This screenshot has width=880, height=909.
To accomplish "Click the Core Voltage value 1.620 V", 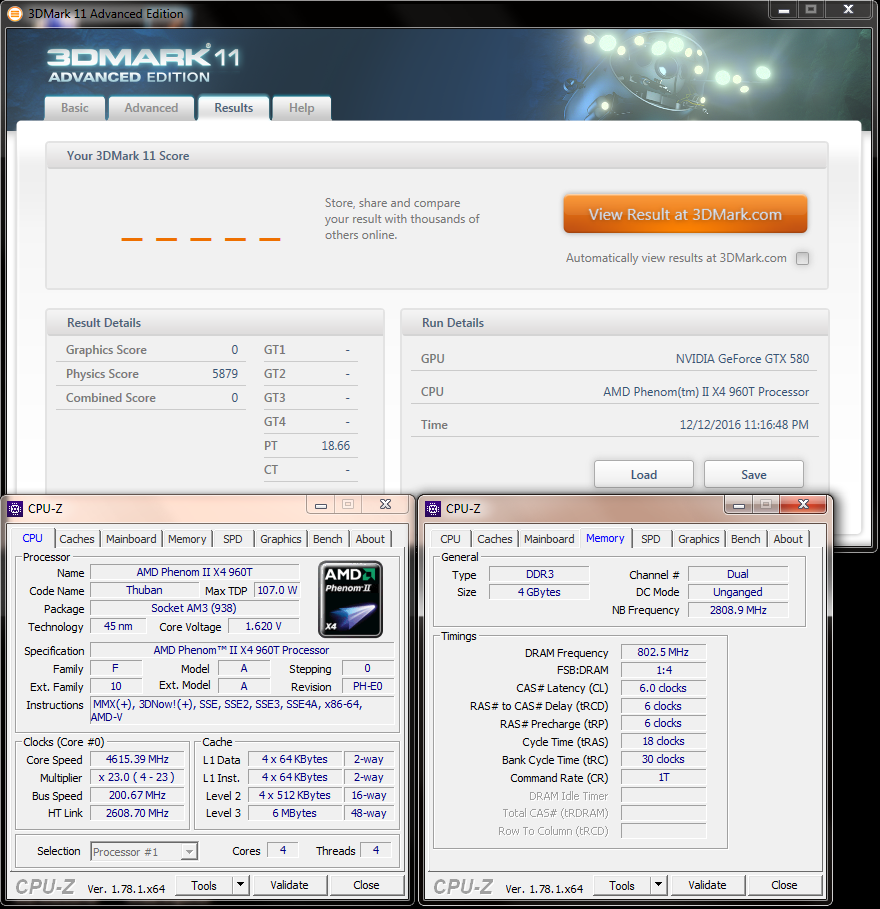I will pyautogui.click(x=263, y=626).
